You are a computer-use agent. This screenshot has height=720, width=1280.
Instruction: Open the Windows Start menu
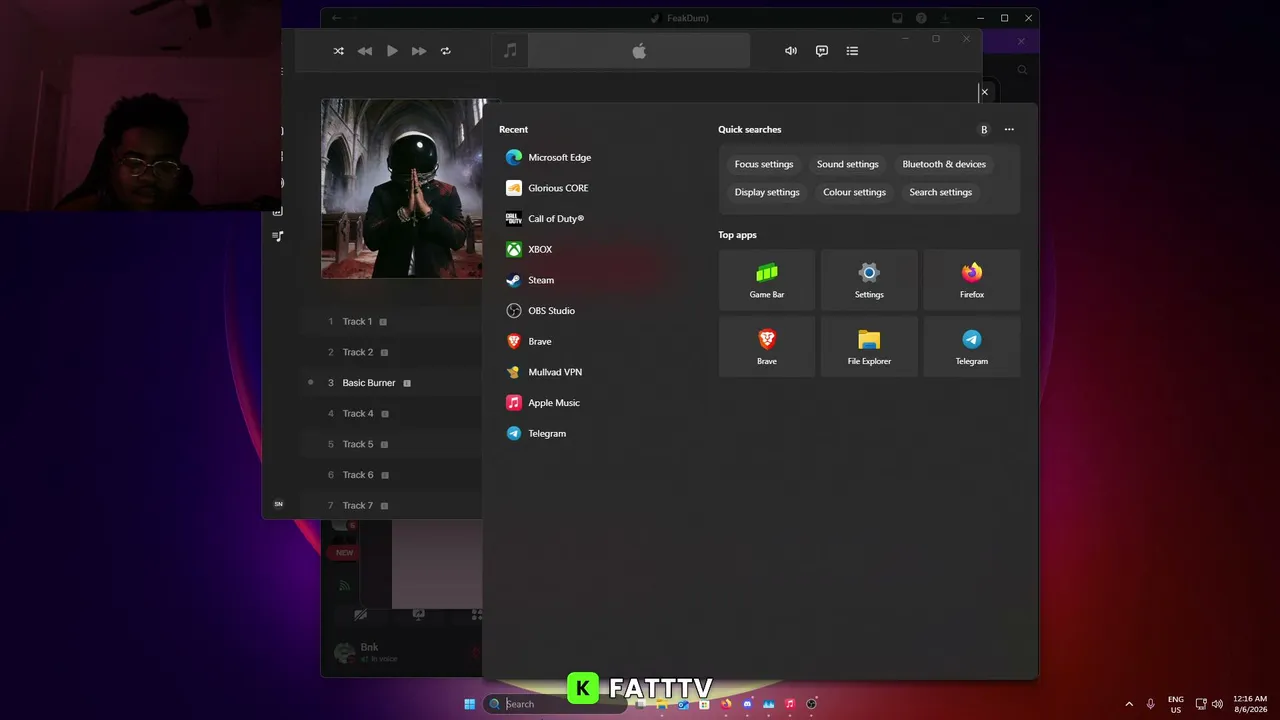(470, 704)
